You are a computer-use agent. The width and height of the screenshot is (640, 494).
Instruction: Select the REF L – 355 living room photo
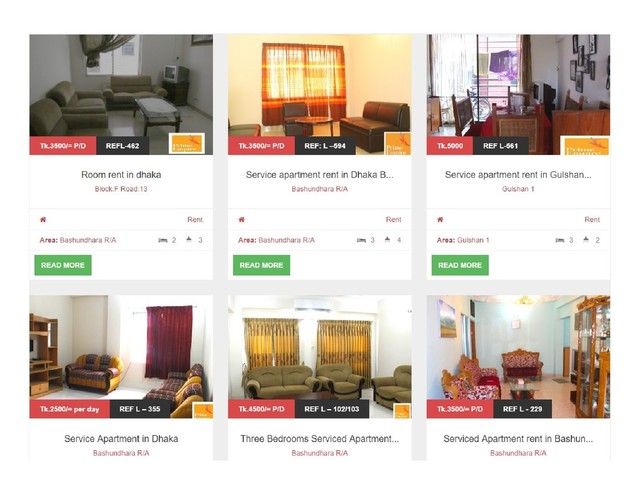(x=121, y=356)
